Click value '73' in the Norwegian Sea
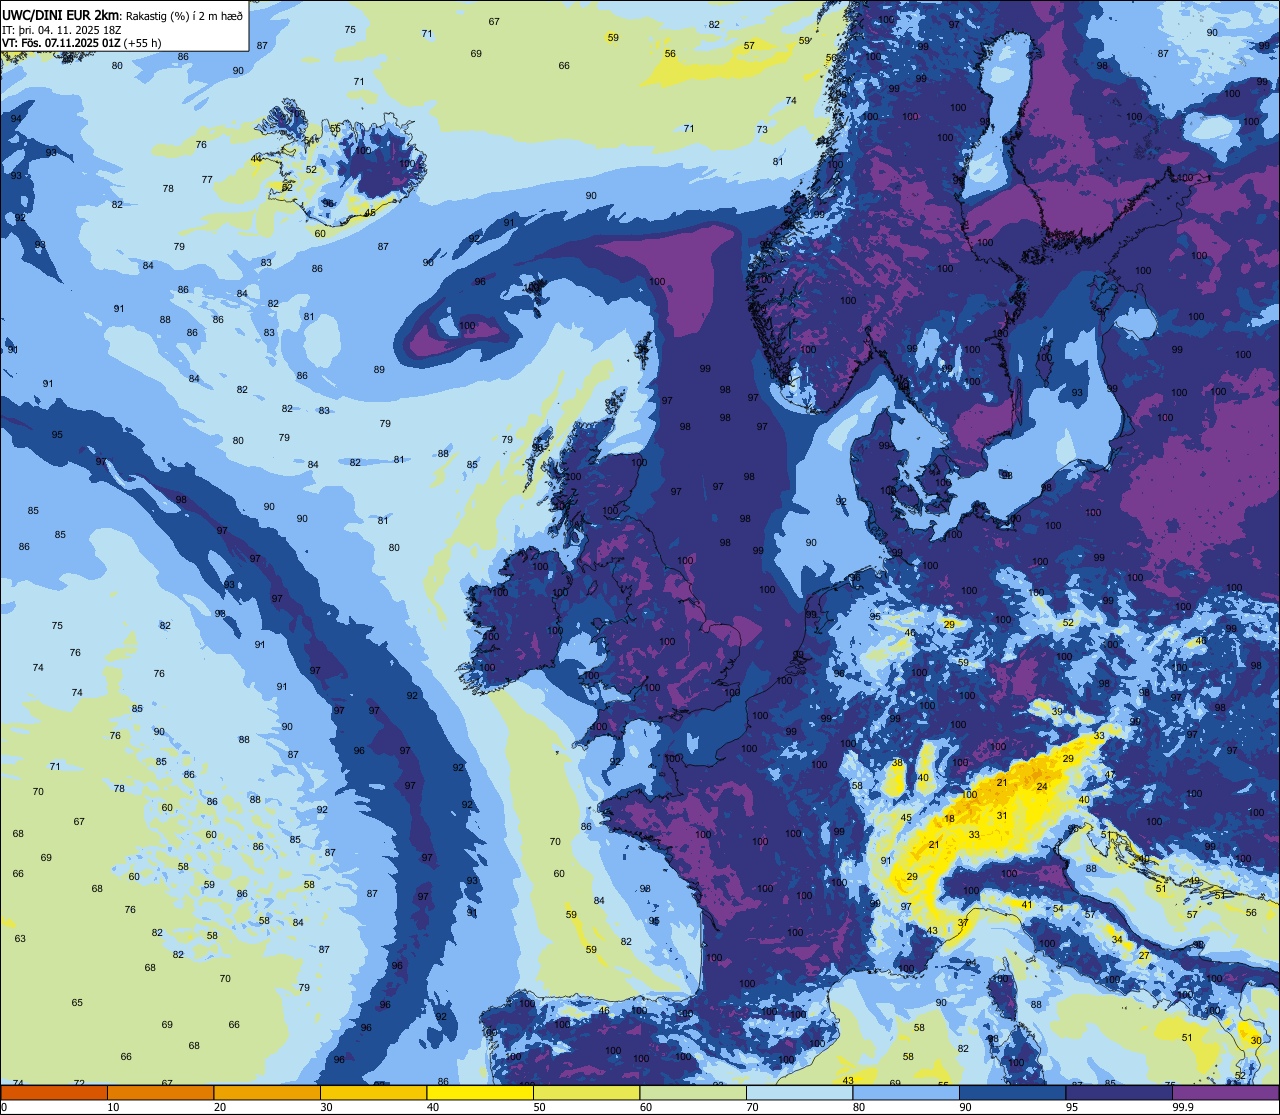This screenshot has width=1280, height=1115. point(762,130)
